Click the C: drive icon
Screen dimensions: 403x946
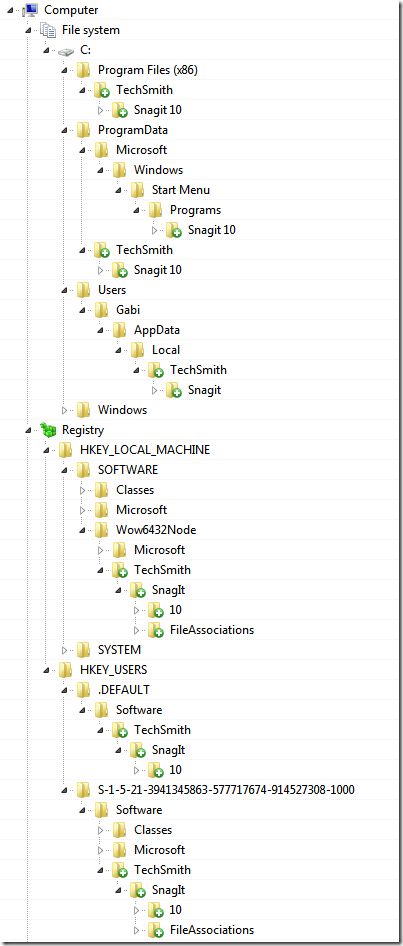(x=66, y=50)
